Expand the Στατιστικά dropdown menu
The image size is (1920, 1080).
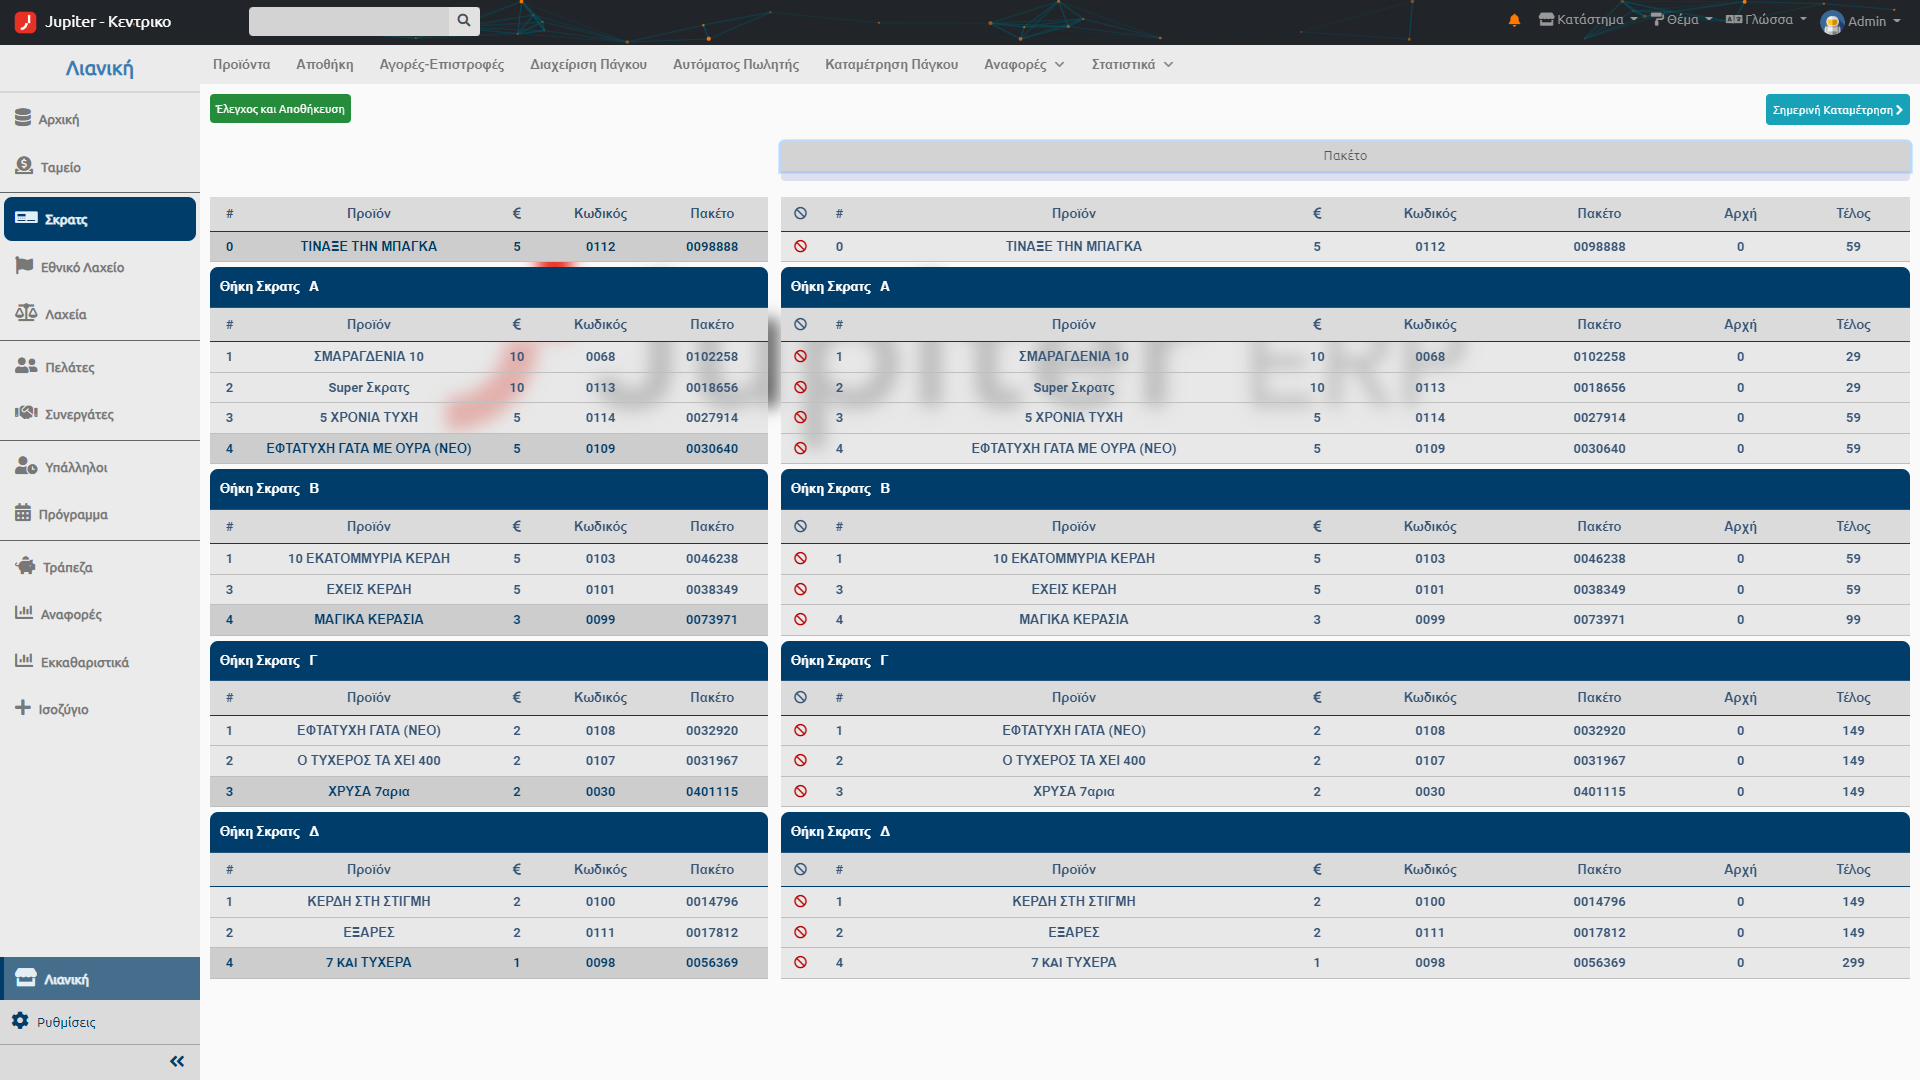click(1132, 64)
